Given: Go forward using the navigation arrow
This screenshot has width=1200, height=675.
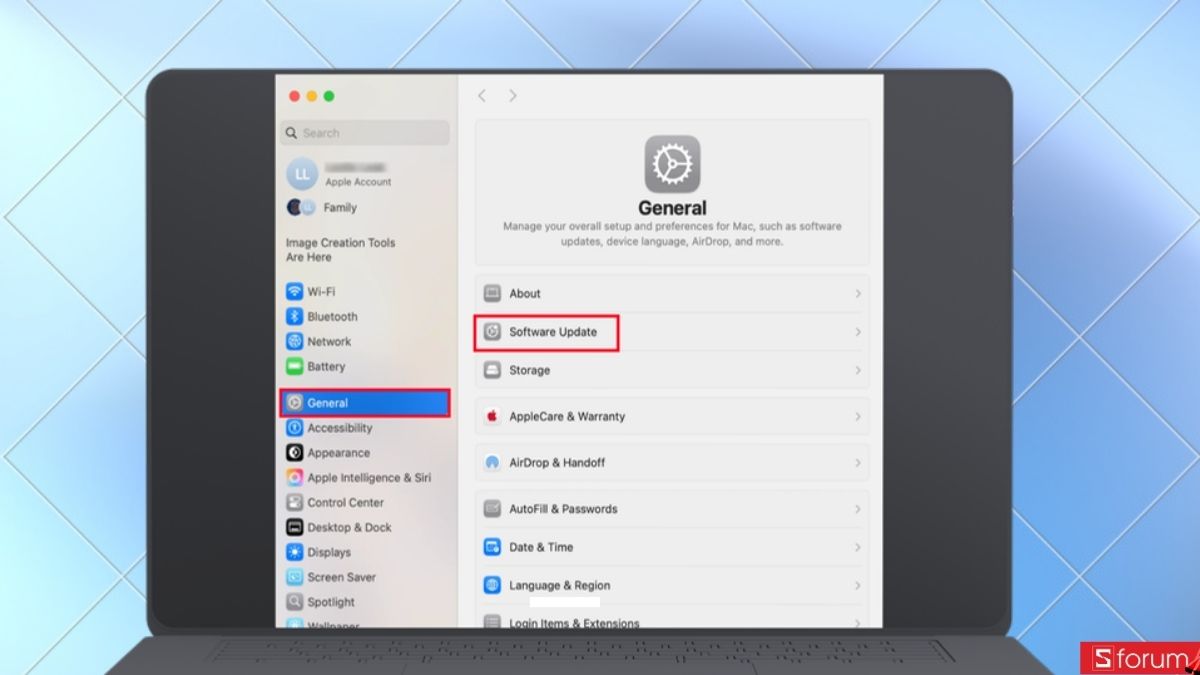Looking at the screenshot, I should point(513,96).
